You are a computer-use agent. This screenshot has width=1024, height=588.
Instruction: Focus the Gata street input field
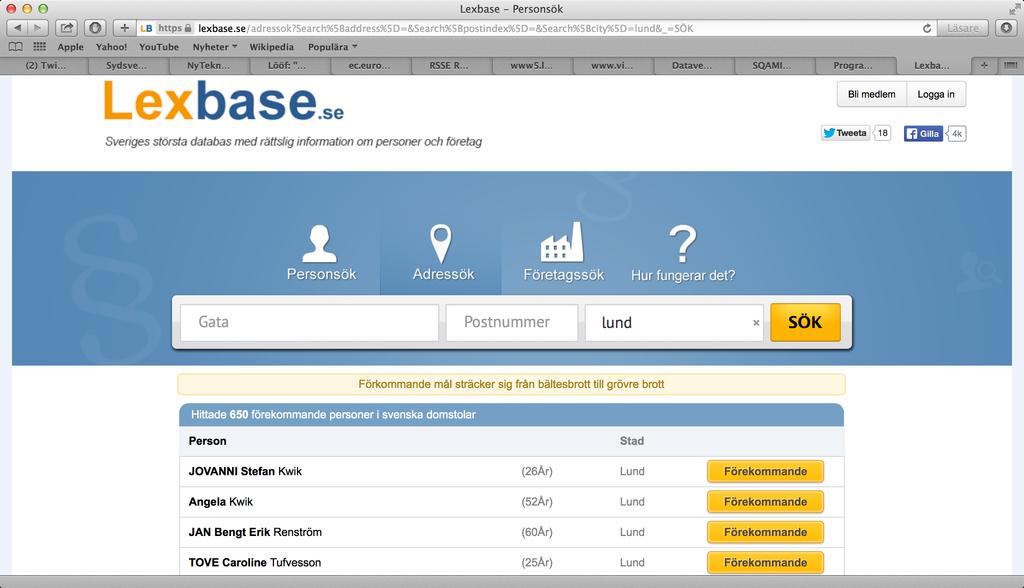pos(310,322)
